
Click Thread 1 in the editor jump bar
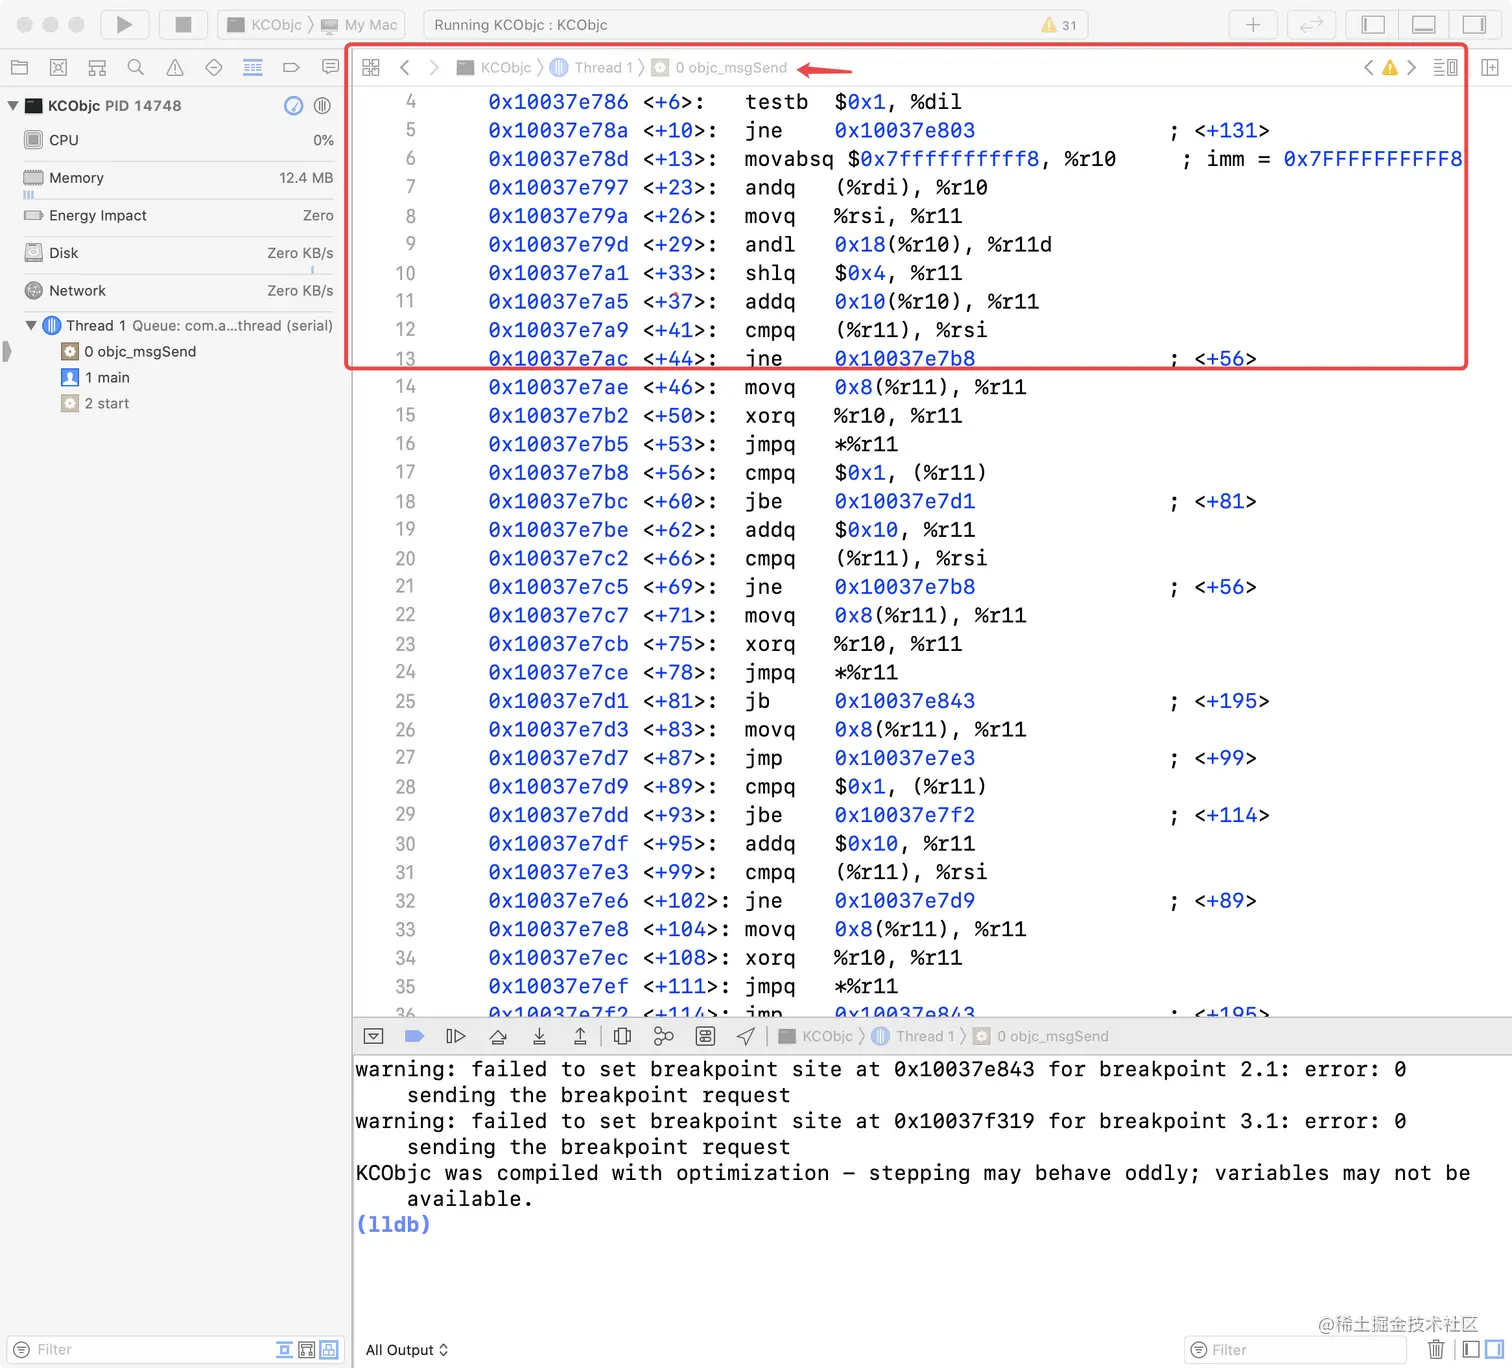click(x=591, y=68)
